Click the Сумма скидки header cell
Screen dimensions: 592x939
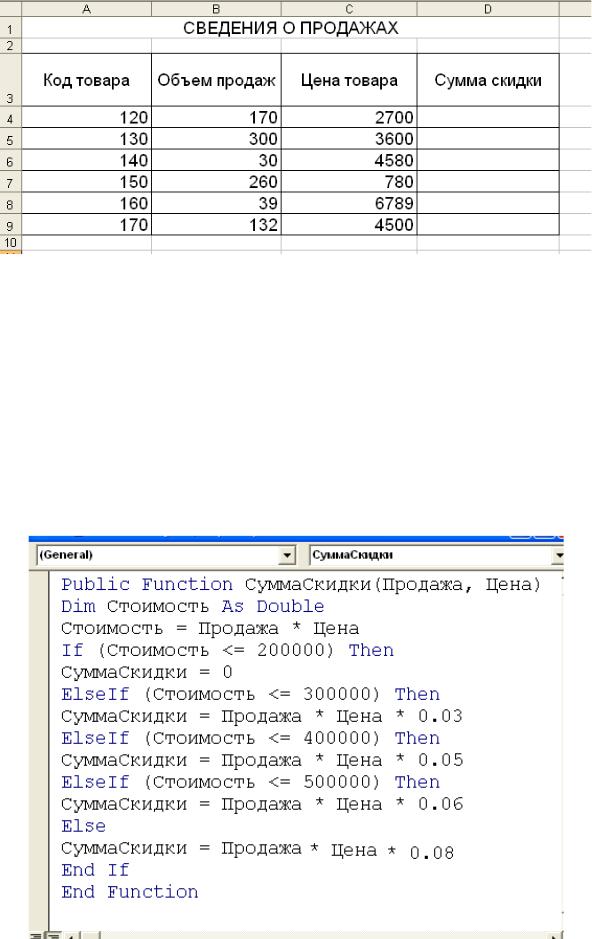point(488,80)
